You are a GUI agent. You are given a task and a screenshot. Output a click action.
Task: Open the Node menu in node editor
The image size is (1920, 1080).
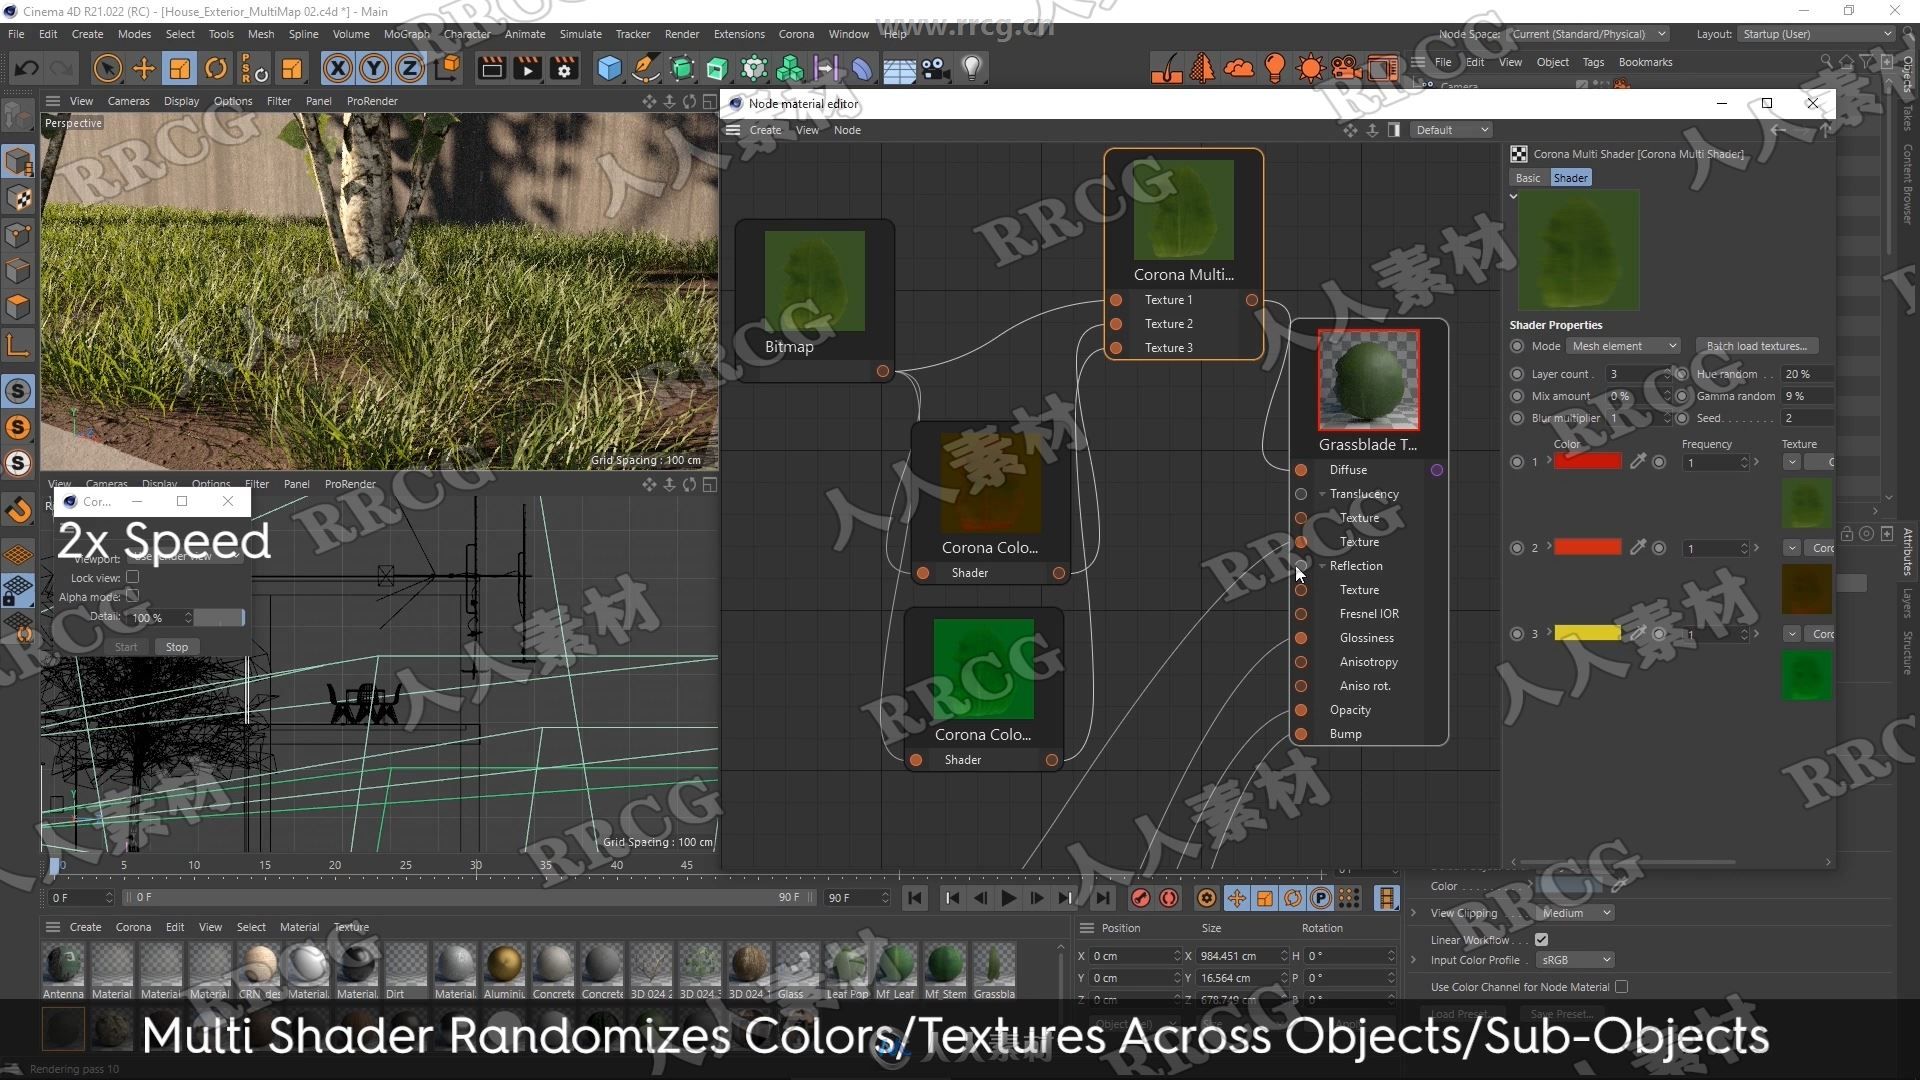point(847,130)
